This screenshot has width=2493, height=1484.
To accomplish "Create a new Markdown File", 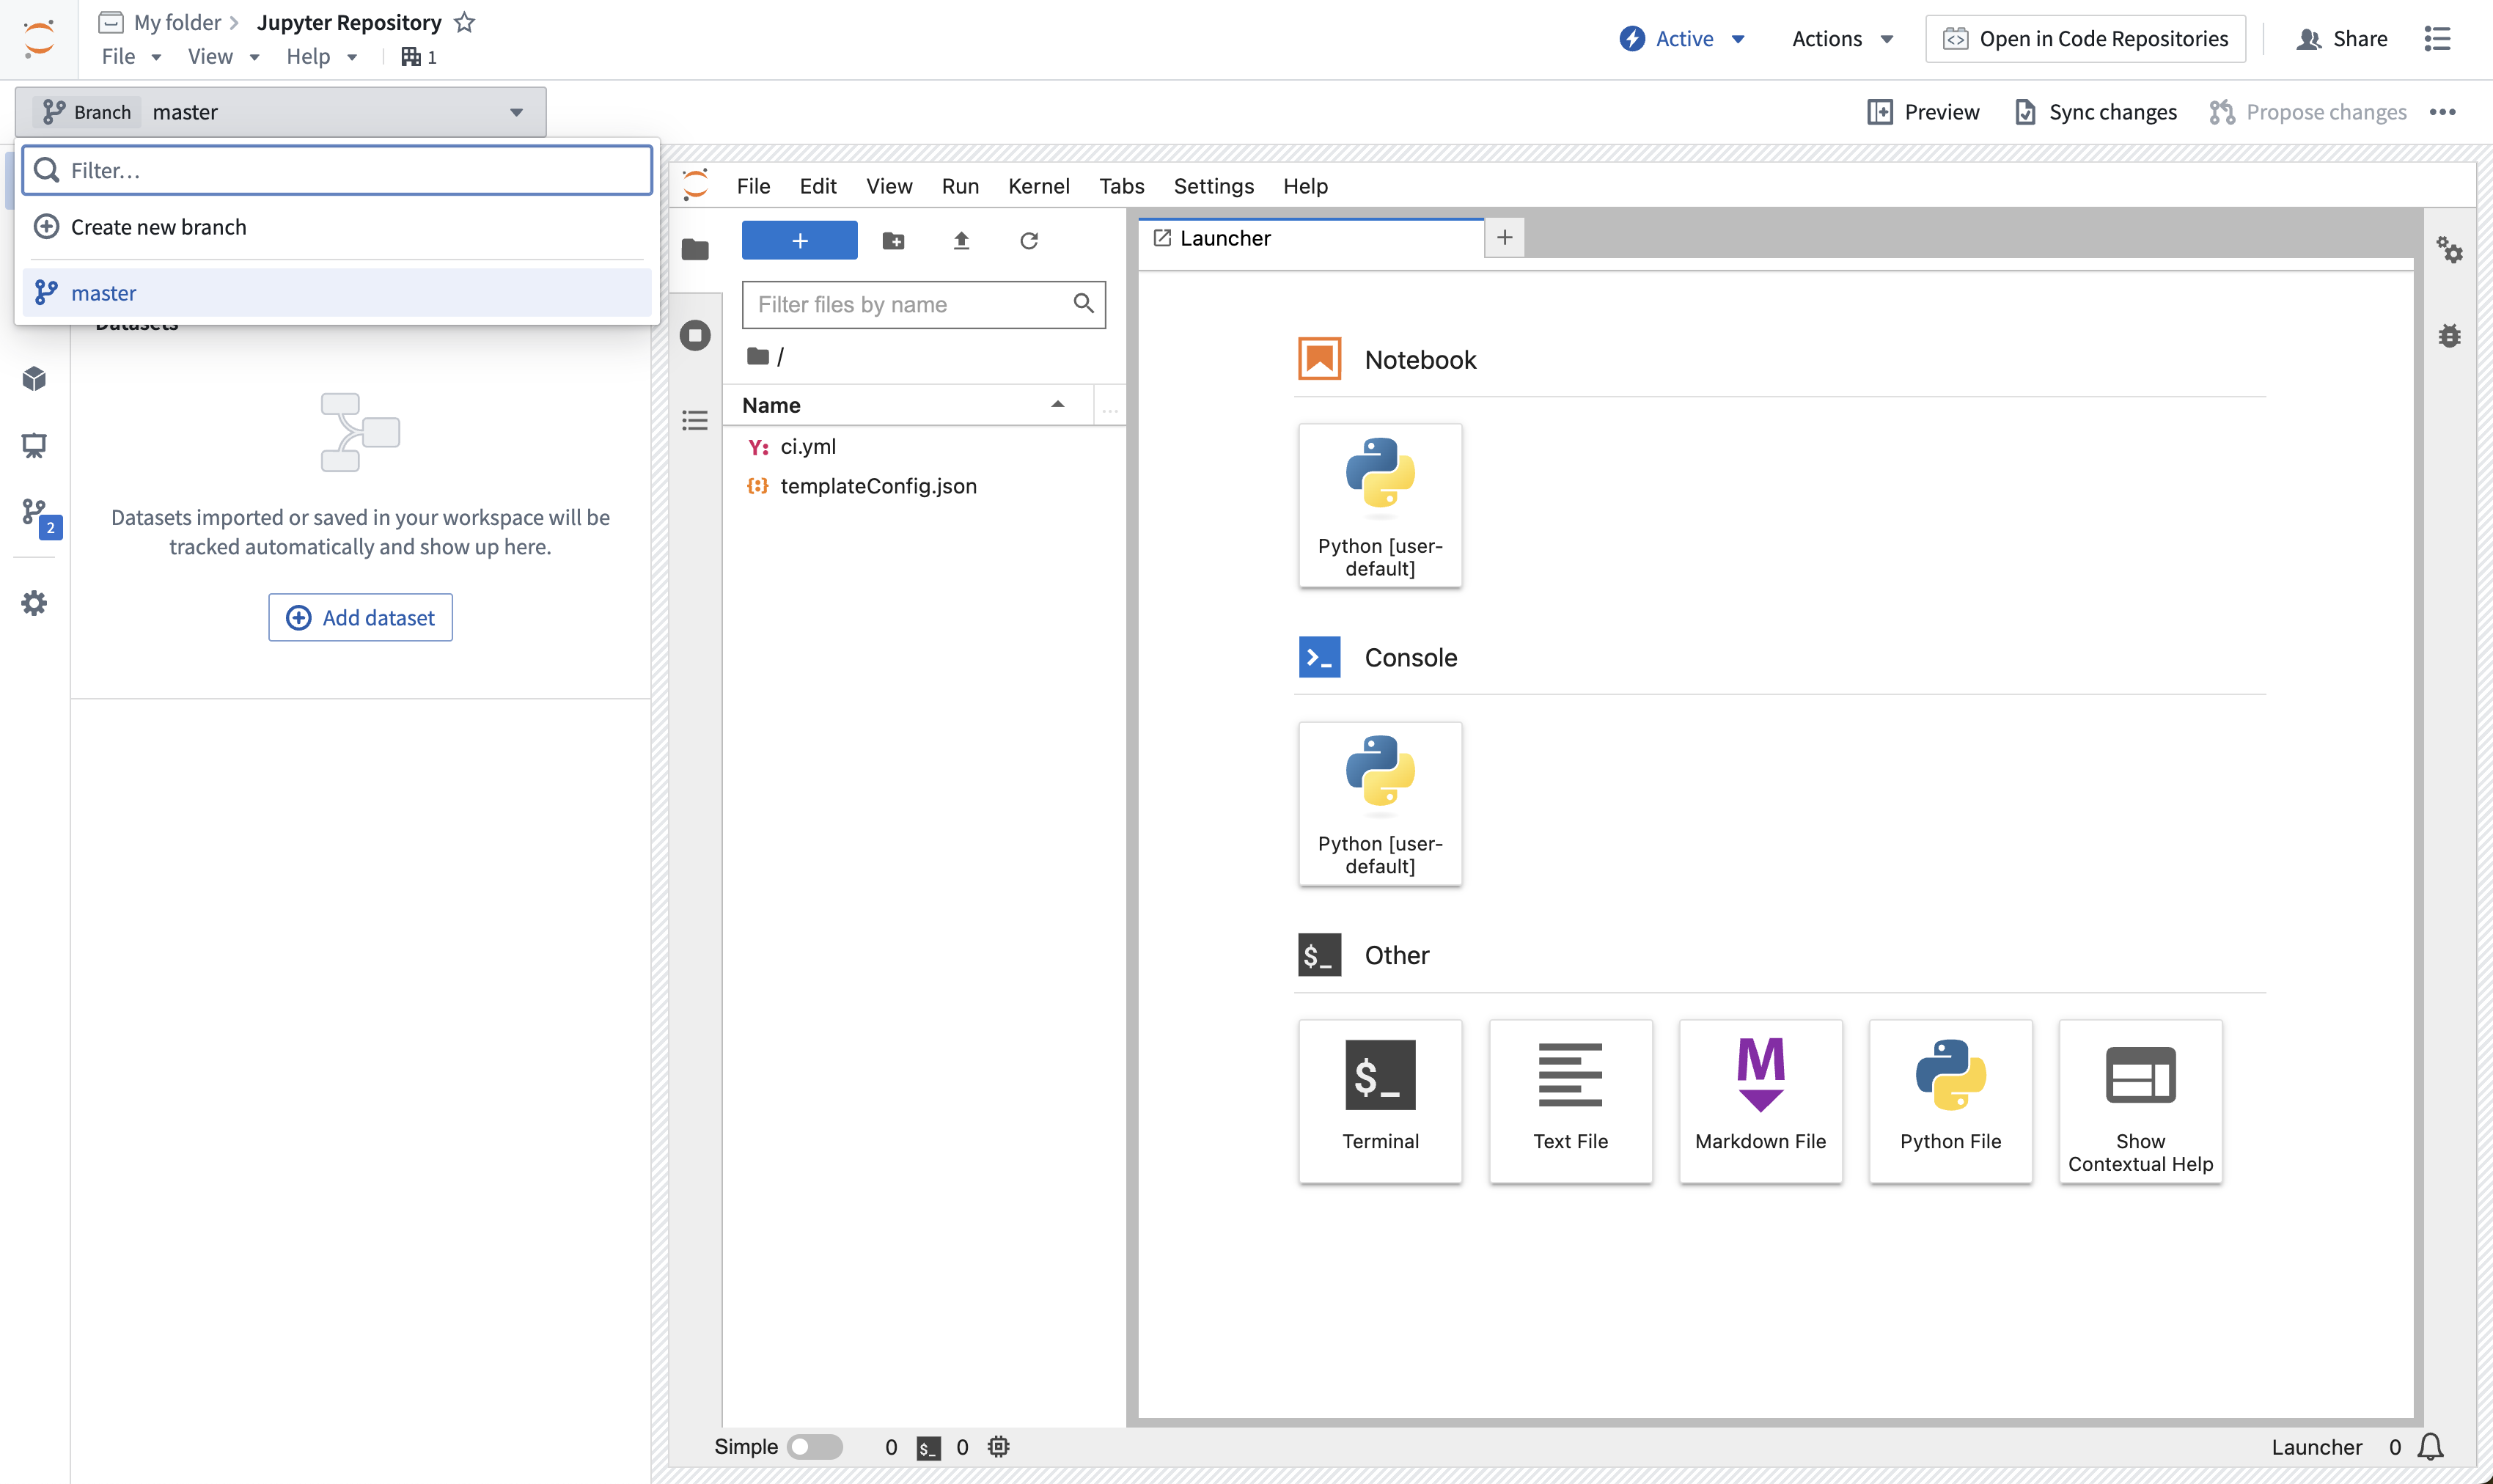I will 1760,1101.
